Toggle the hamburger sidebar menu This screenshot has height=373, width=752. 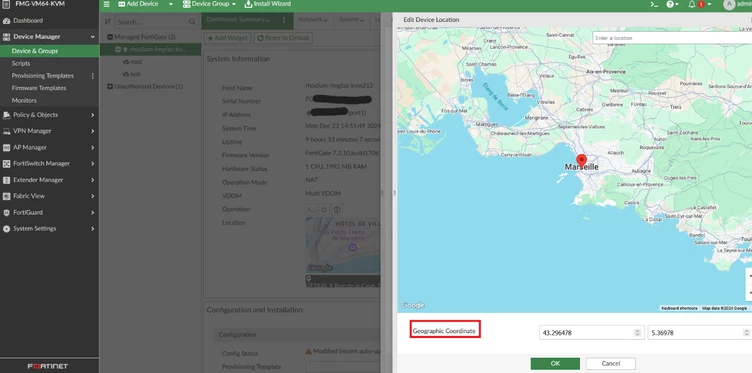click(106, 4)
